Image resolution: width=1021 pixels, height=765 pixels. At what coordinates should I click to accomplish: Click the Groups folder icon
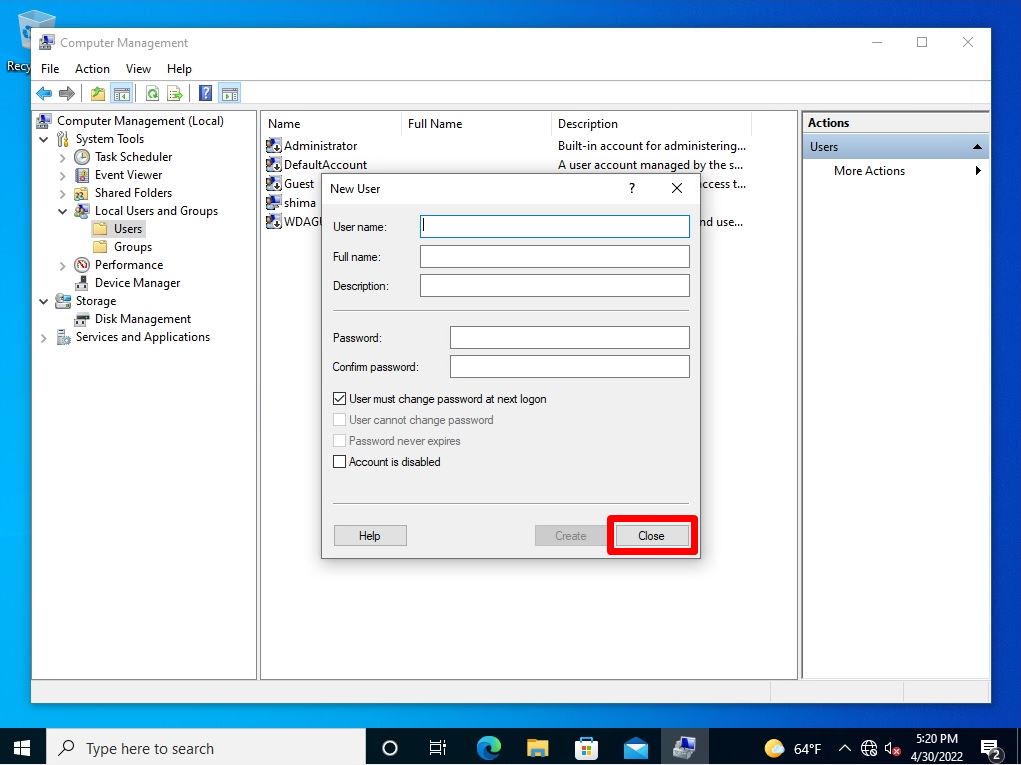(100, 247)
